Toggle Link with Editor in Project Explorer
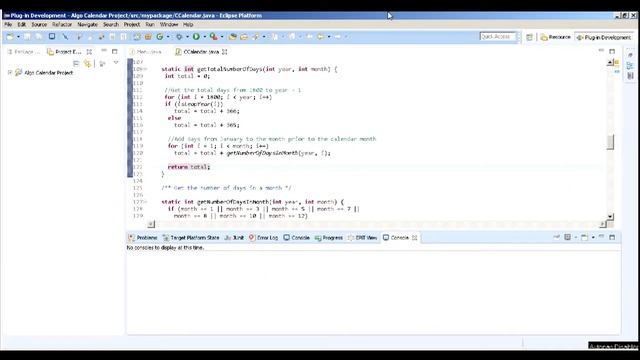640x360 pixels. 87,63
